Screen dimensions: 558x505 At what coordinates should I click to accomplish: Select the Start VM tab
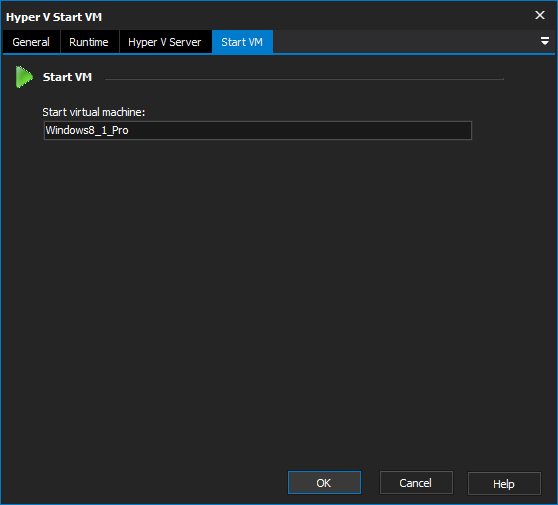point(242,42)
